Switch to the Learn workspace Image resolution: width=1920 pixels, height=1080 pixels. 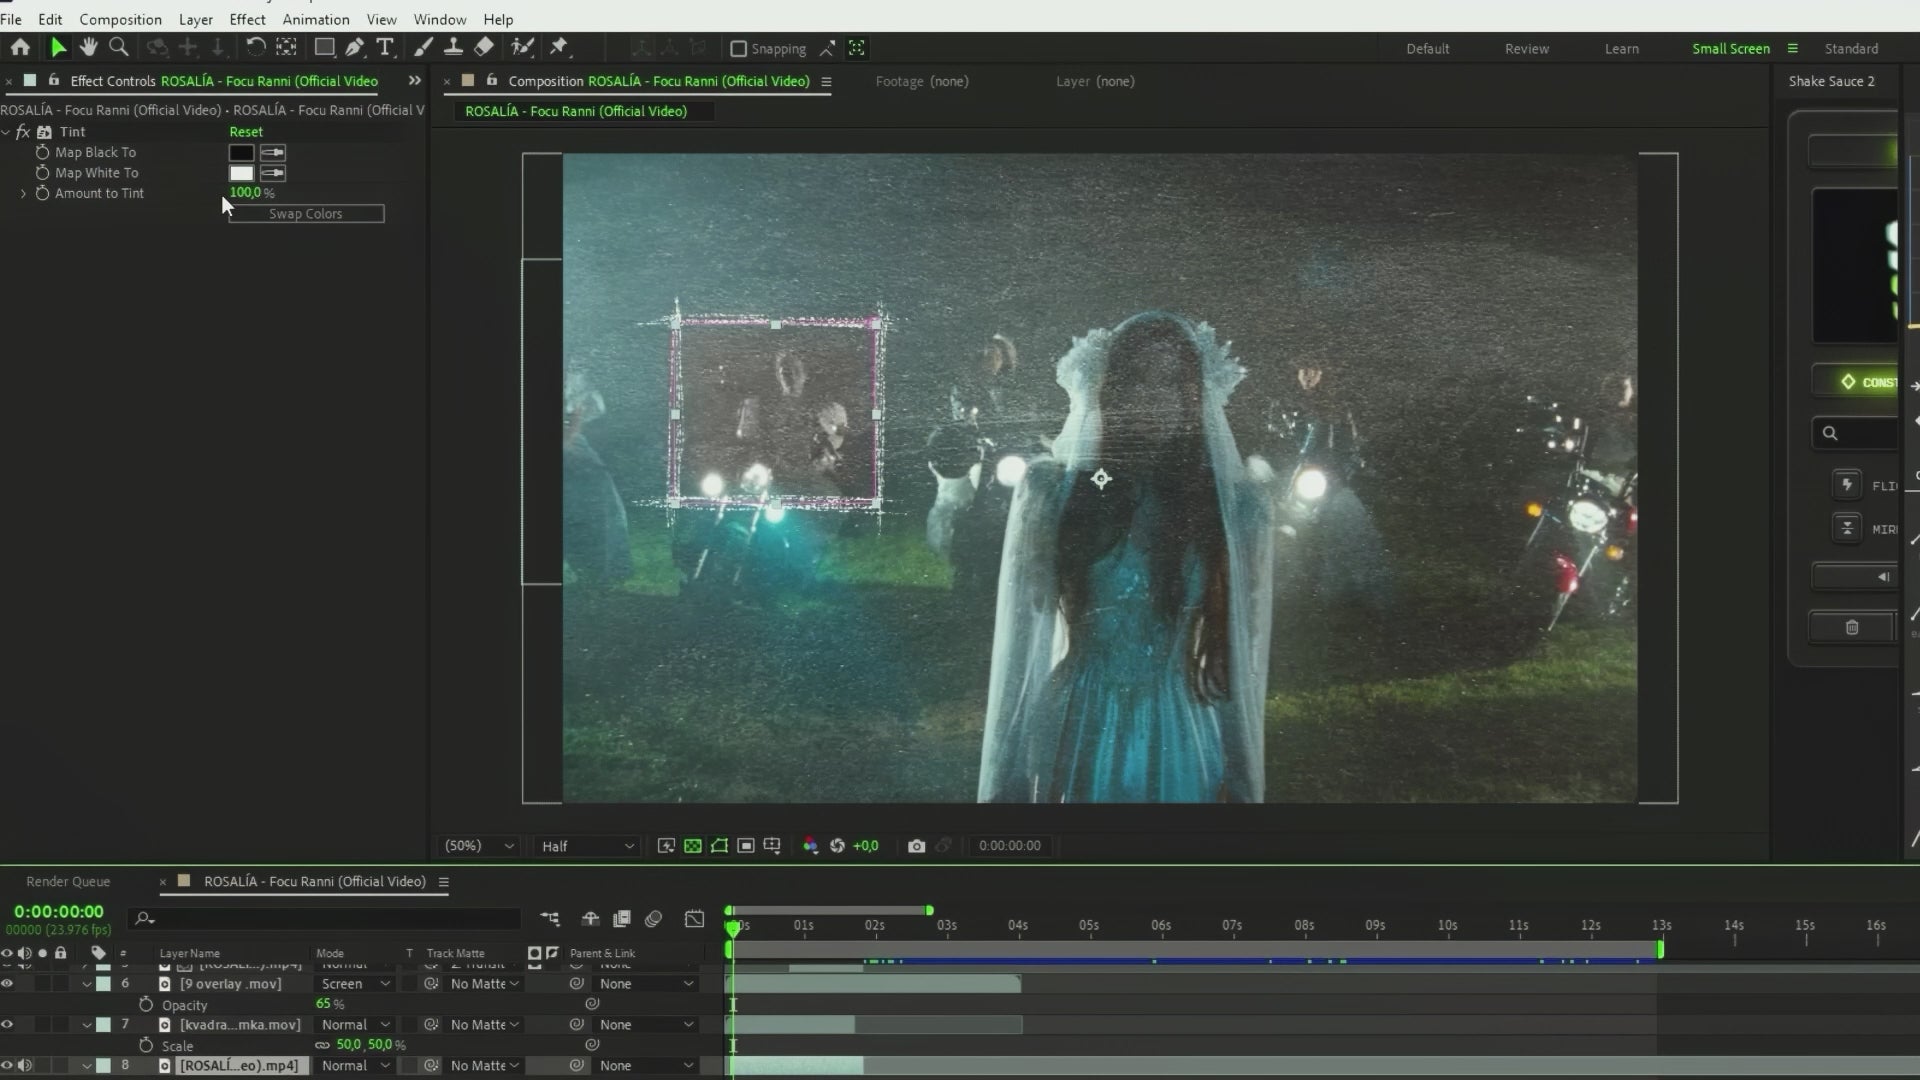[1622, 48]
